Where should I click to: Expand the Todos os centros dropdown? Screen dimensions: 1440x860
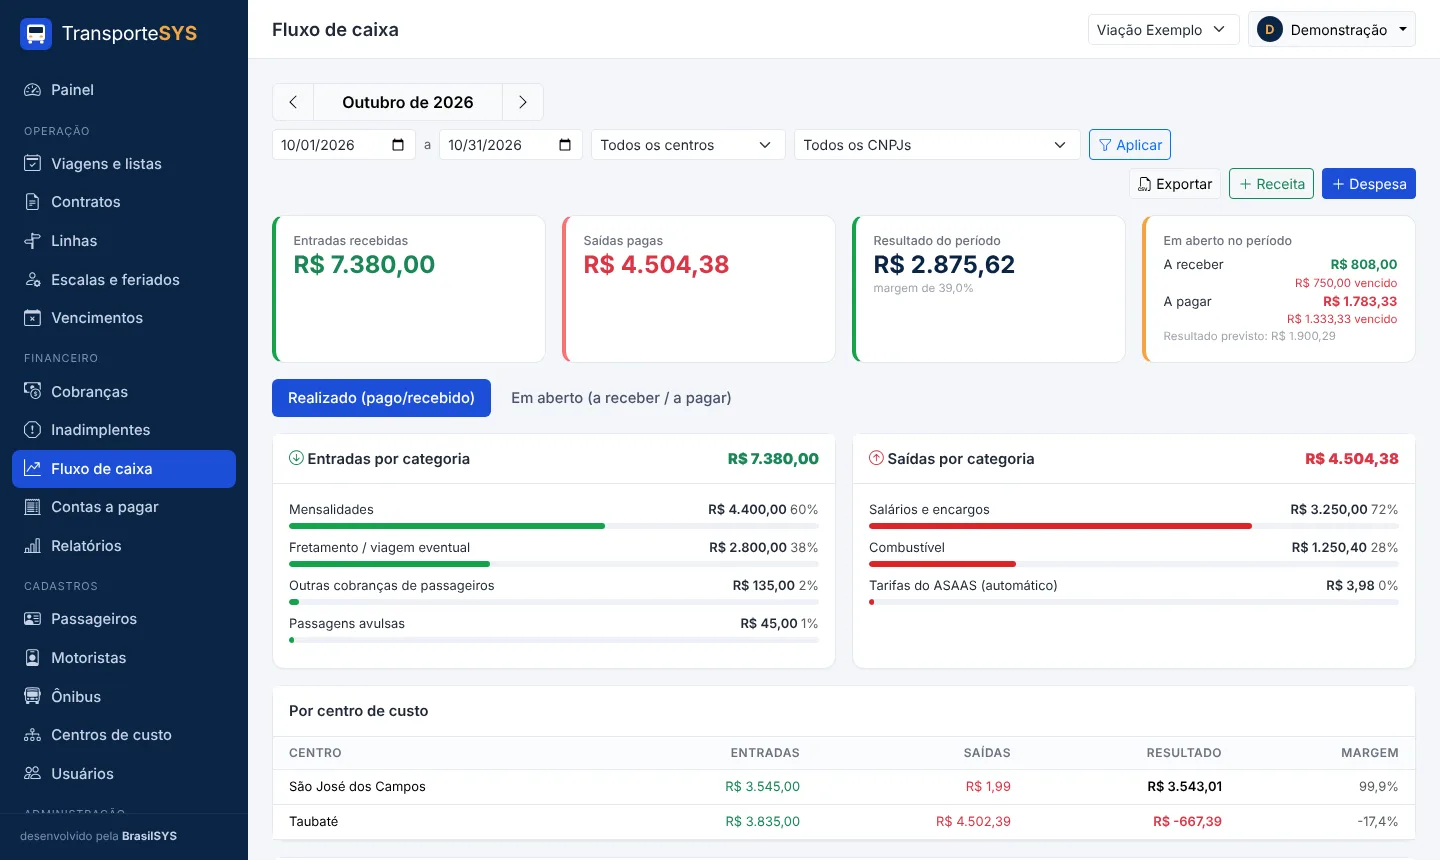coord(687,145)
